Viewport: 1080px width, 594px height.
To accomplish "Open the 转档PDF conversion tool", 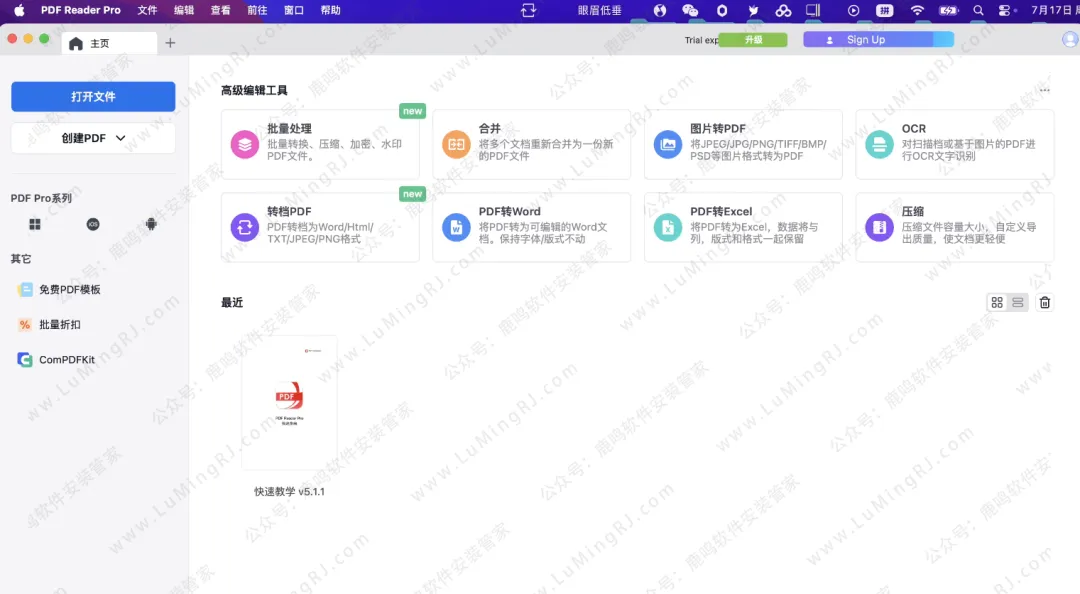I will click(x=320, y=227).
